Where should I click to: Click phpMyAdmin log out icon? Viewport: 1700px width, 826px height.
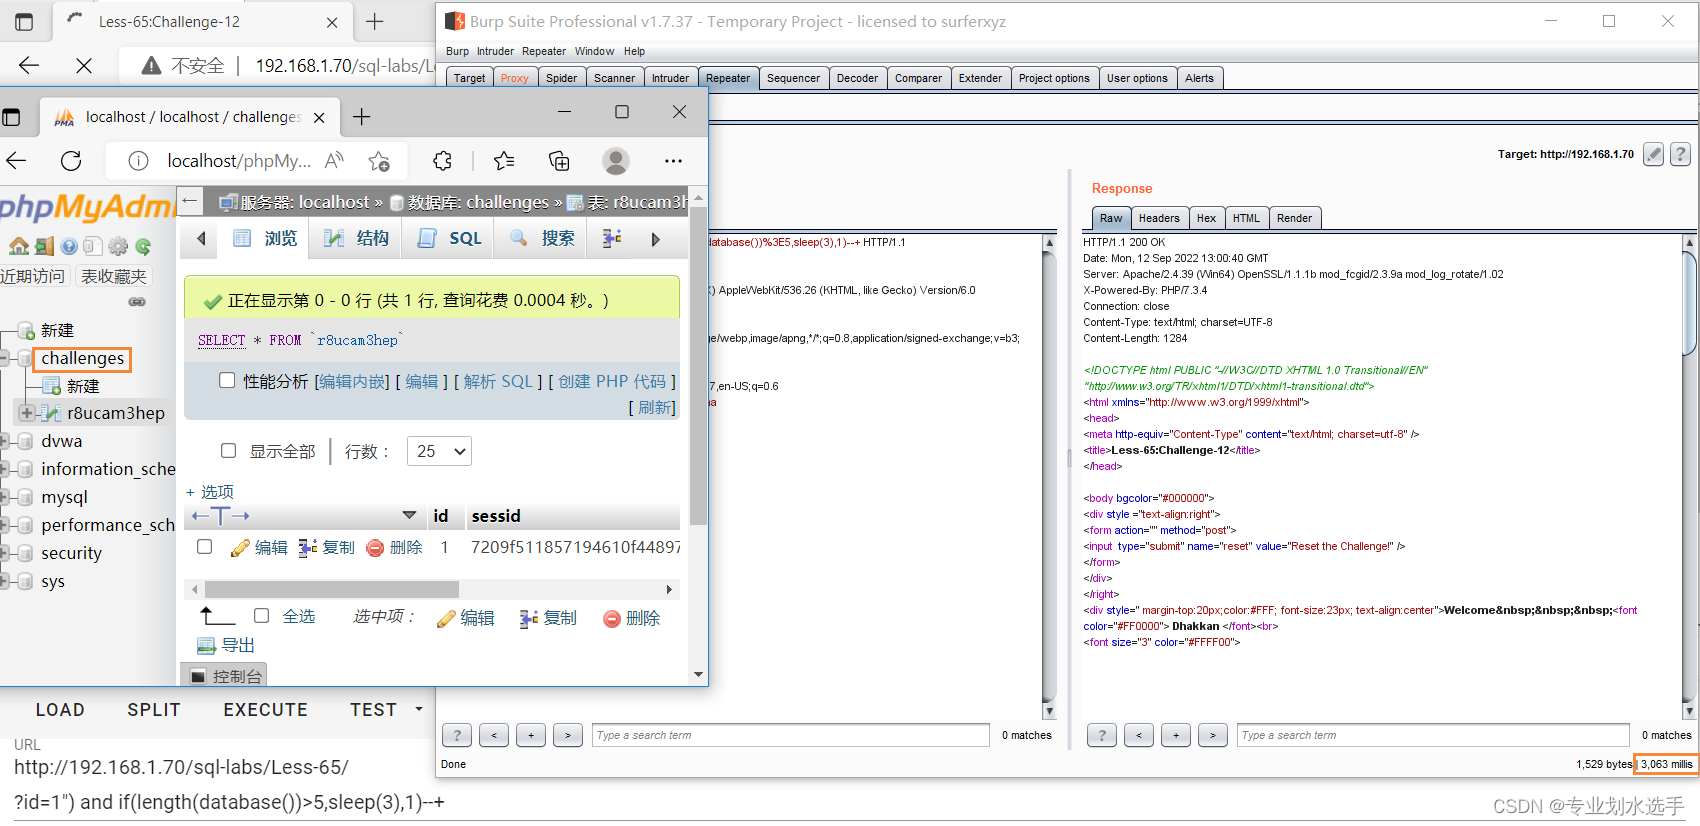pos(44,246)
